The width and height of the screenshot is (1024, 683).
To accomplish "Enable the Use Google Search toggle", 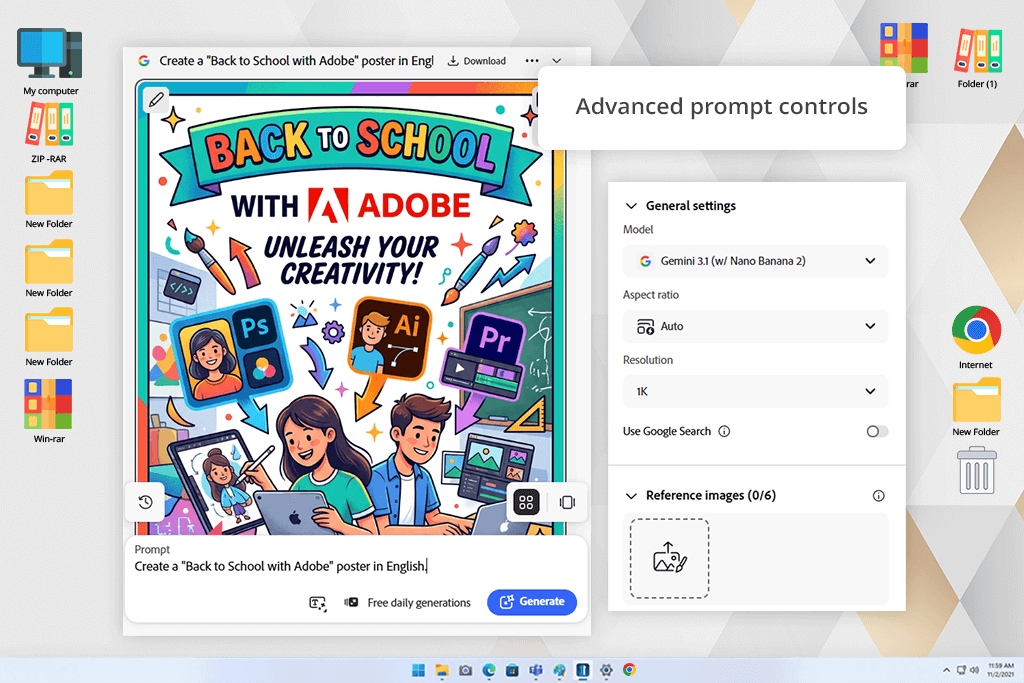I will [877, 432].
